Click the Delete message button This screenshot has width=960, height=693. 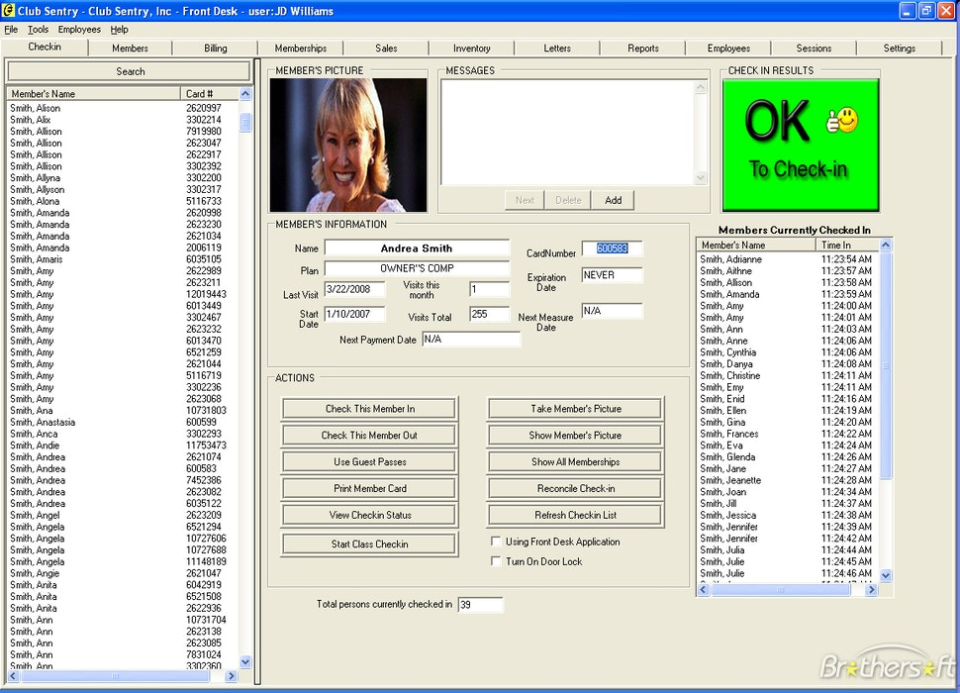(x=568, y=200)
